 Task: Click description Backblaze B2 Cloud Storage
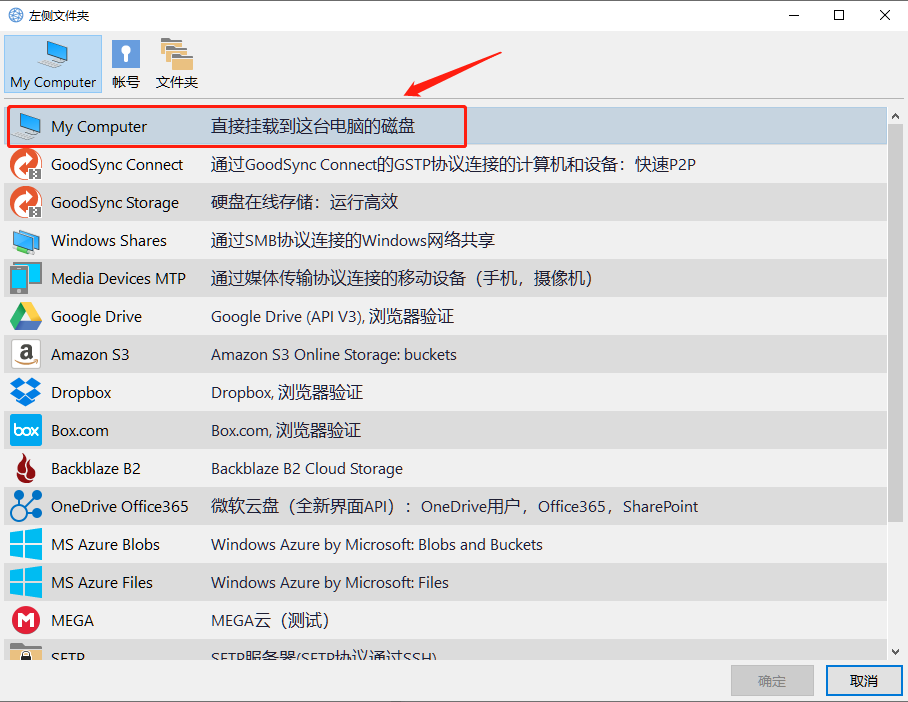[x=307, y=469]
